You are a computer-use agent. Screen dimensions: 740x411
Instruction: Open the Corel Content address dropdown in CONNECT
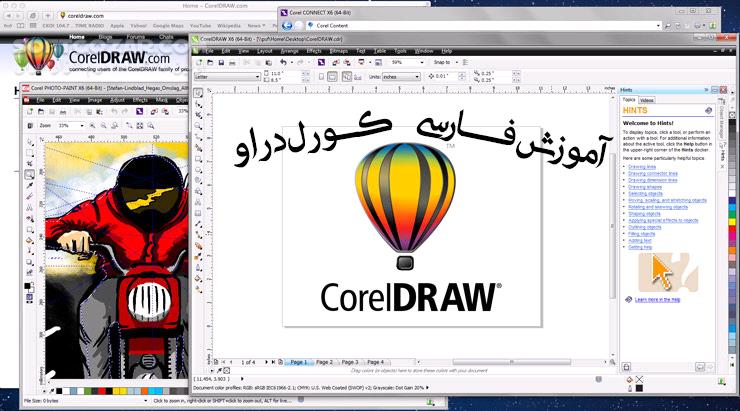[658, 25]
